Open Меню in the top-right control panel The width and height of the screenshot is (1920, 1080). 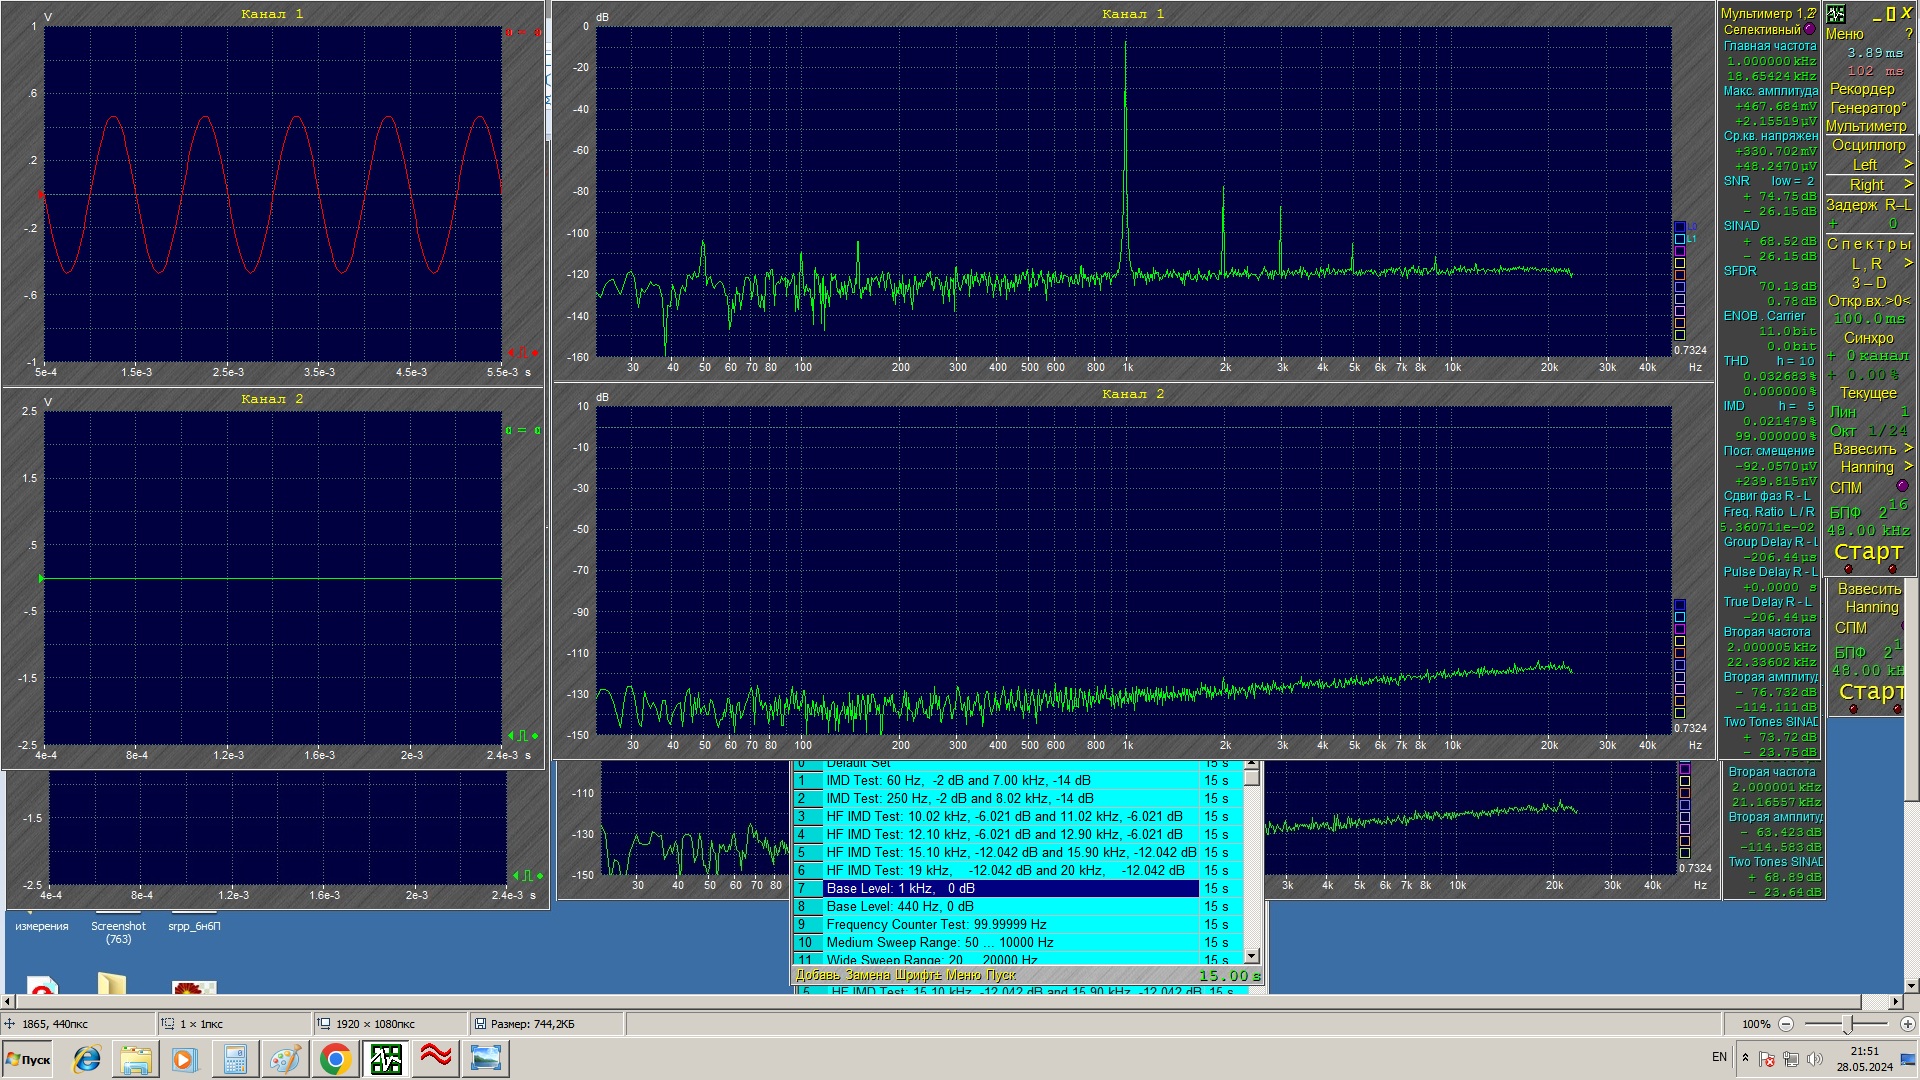pos(1844,34)
